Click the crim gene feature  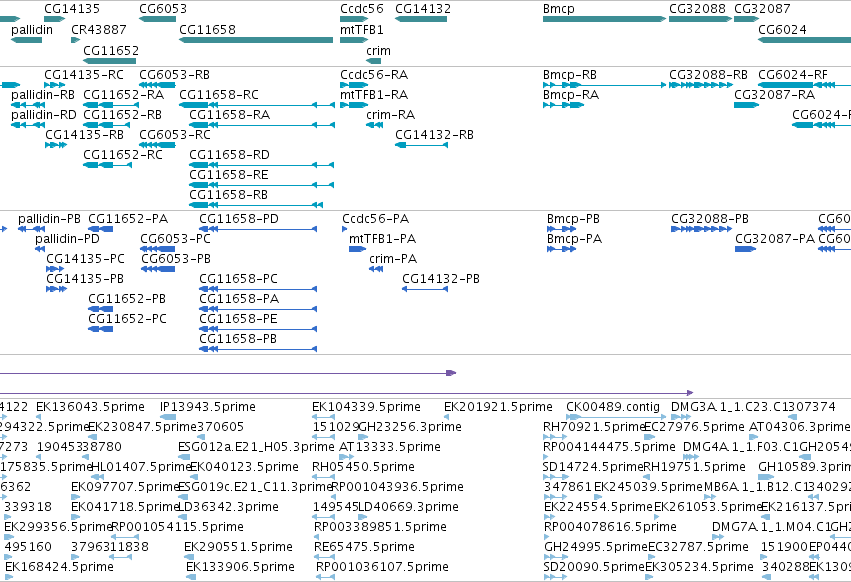tap(373, 61)
